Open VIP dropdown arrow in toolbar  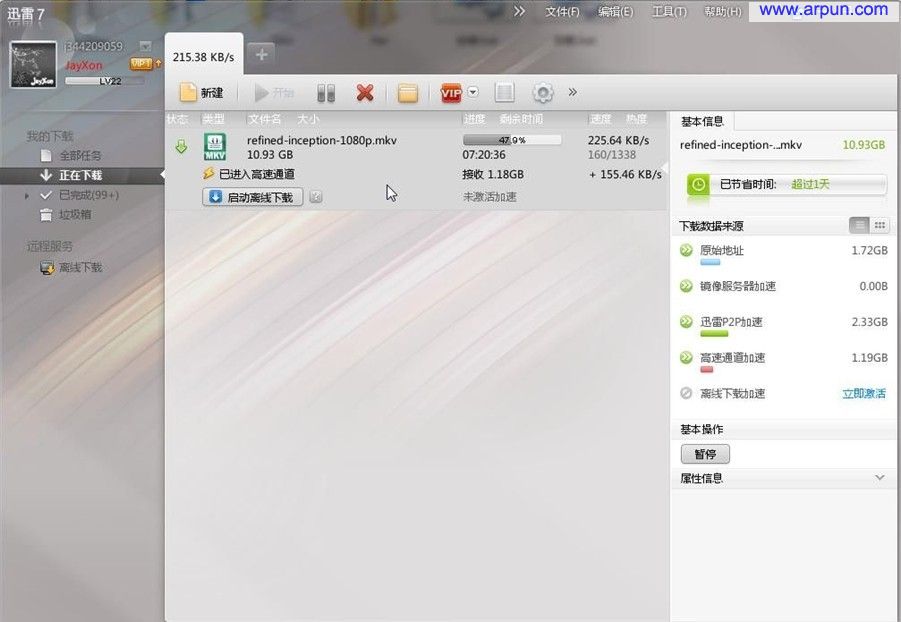(x=473, y=92)
